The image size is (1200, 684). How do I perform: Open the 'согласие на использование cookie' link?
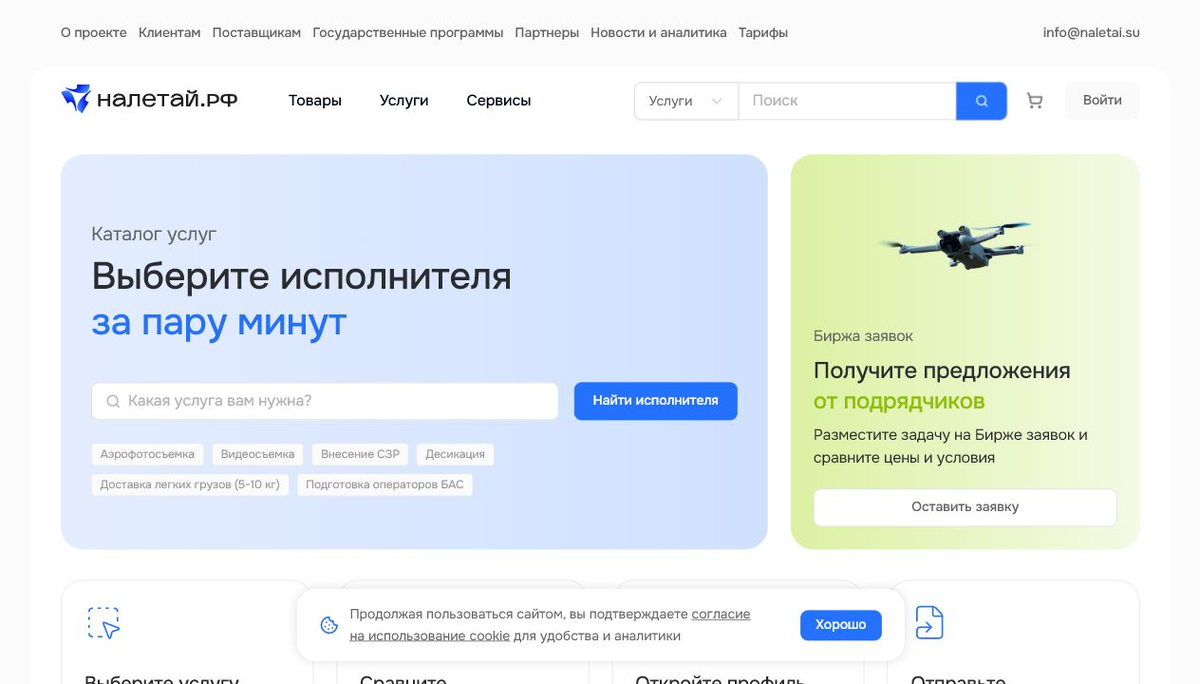coord(550,625)
